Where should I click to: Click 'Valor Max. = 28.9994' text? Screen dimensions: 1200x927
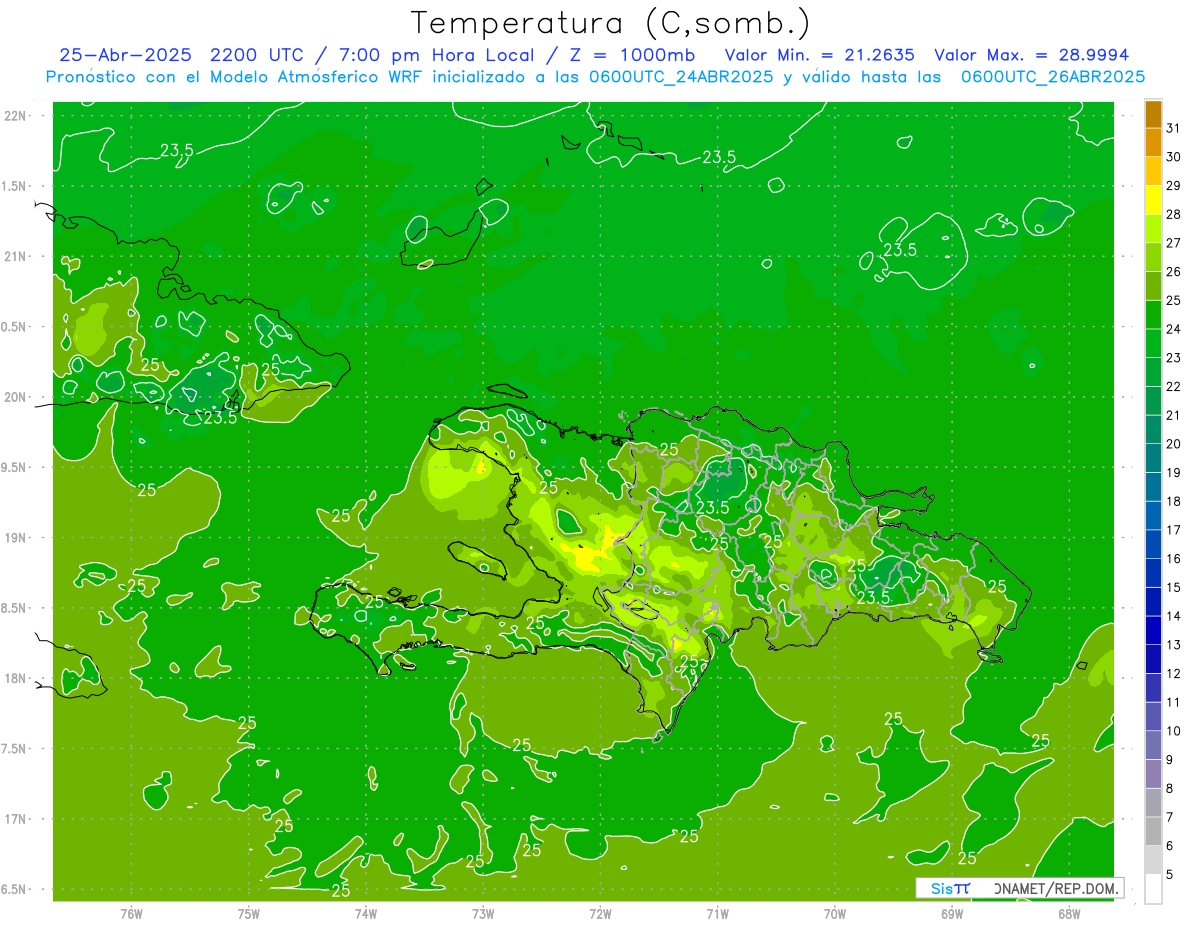[1031, 55]
